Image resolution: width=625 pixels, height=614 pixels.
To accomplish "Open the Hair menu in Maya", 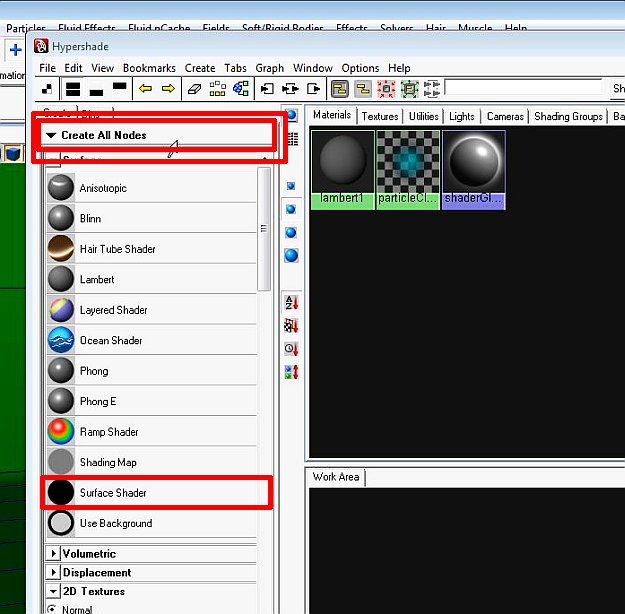I will point(436,28).
